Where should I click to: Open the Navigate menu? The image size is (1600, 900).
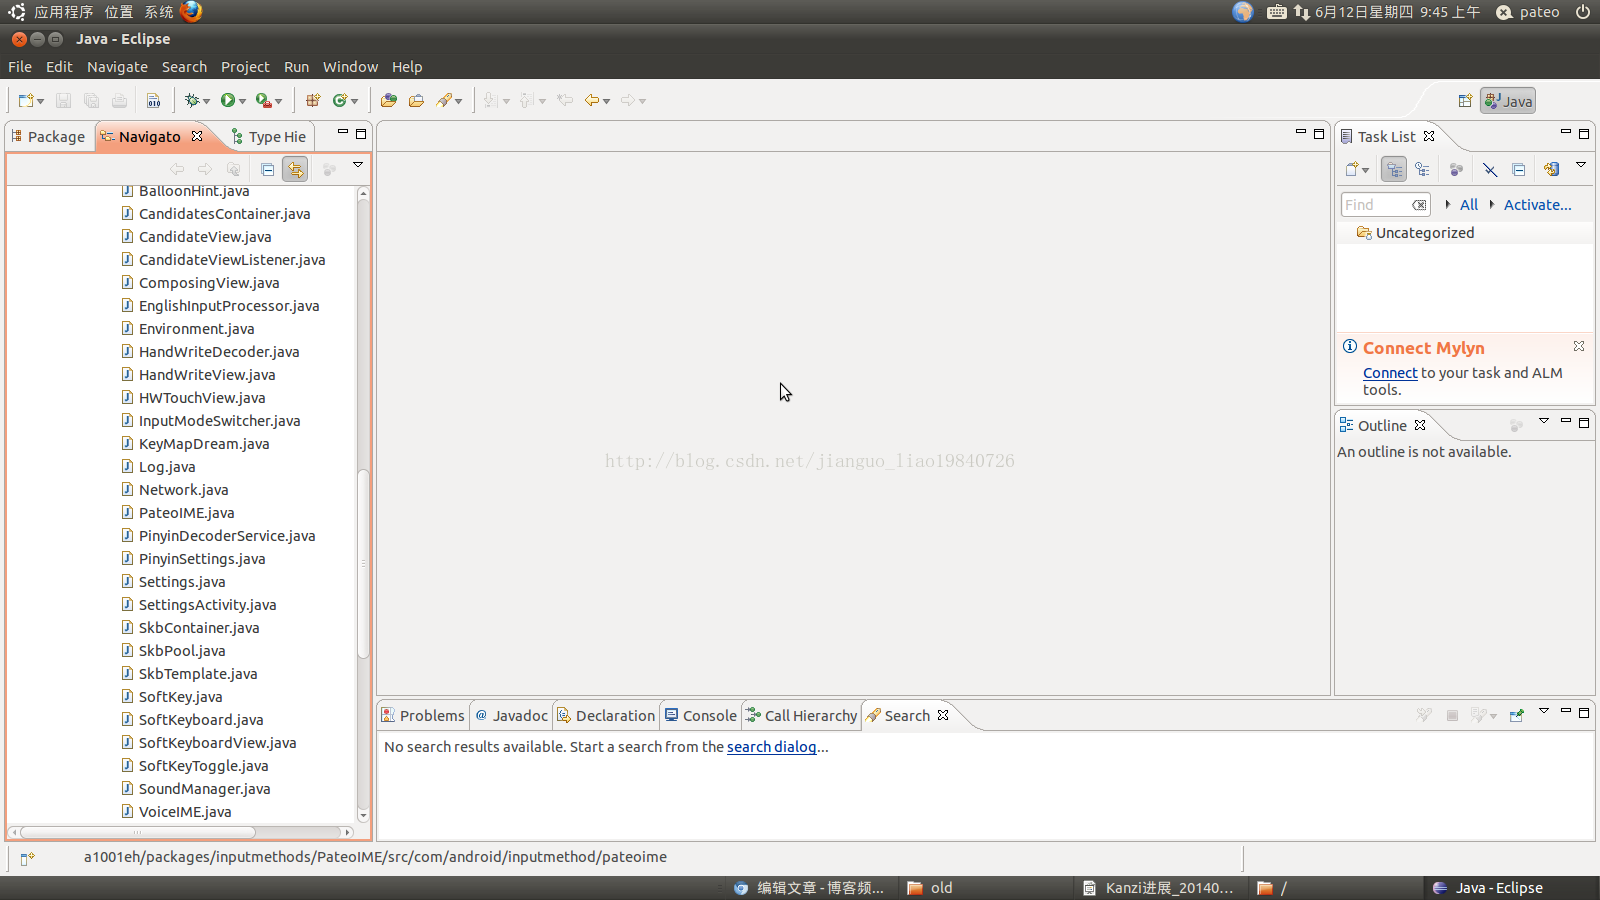click(x=117, y=67)
